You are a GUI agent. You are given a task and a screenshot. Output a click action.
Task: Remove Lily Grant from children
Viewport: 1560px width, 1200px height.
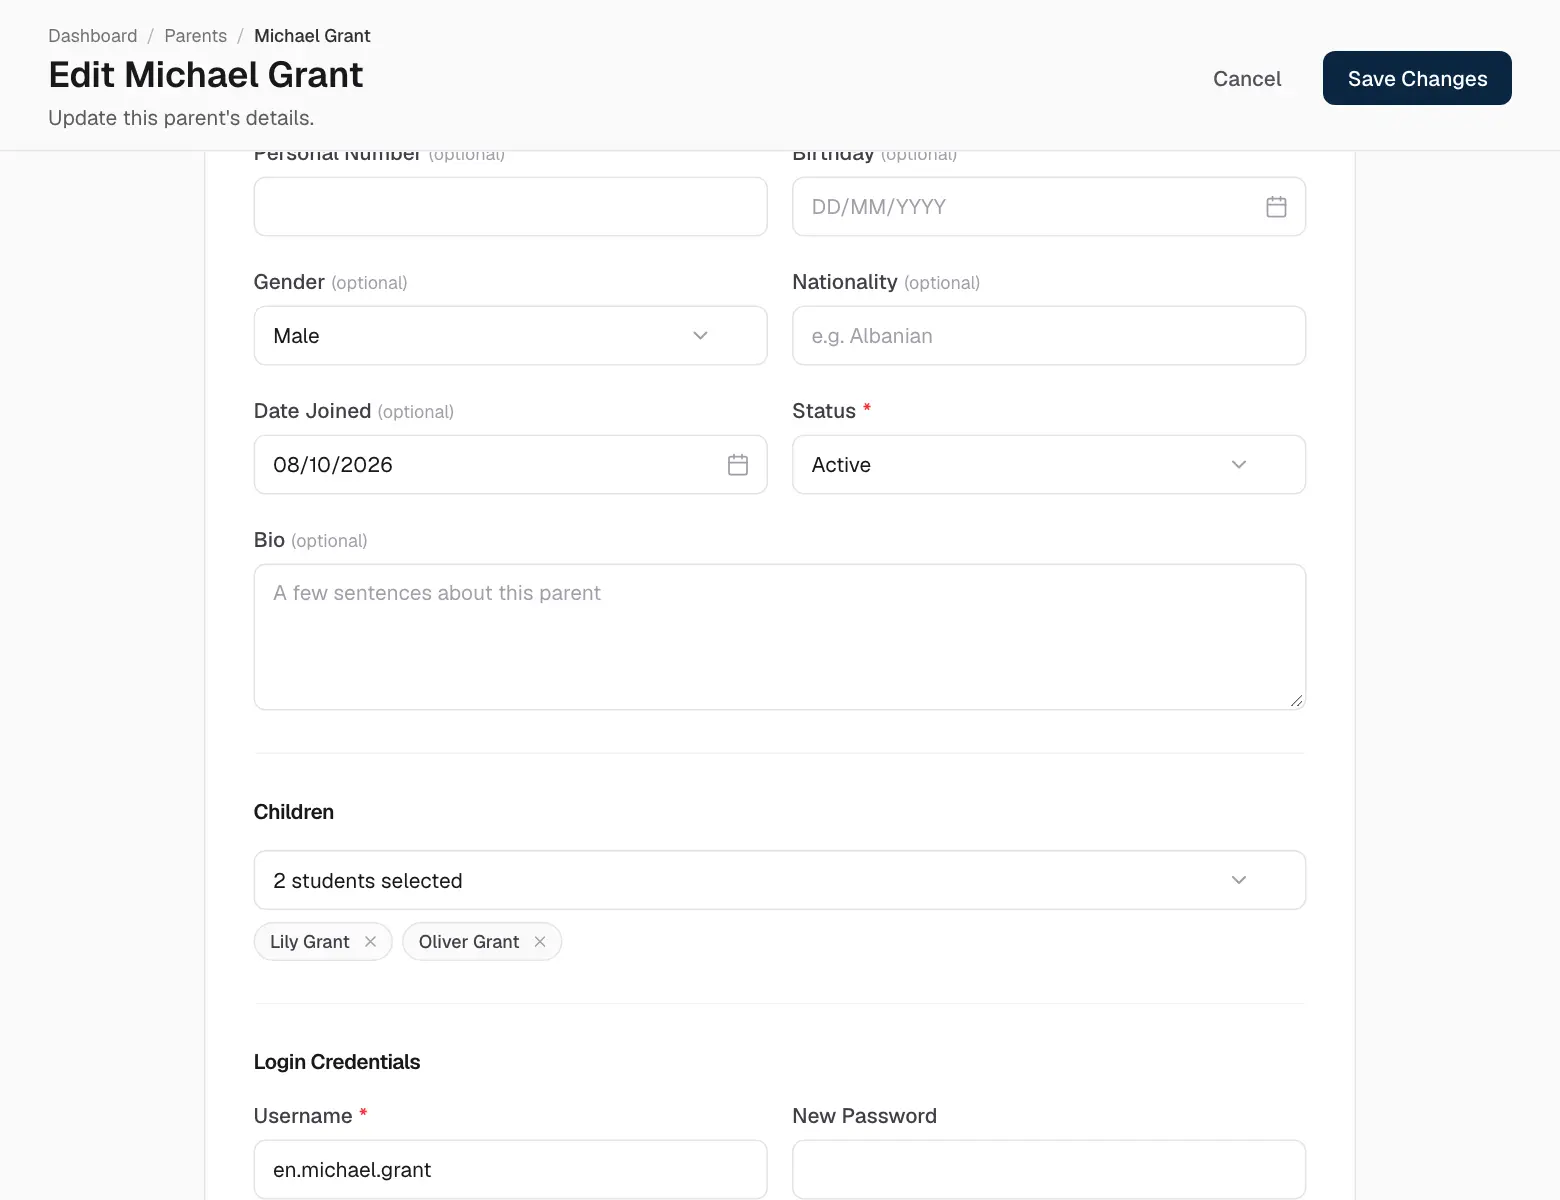[x=371, y=942]
